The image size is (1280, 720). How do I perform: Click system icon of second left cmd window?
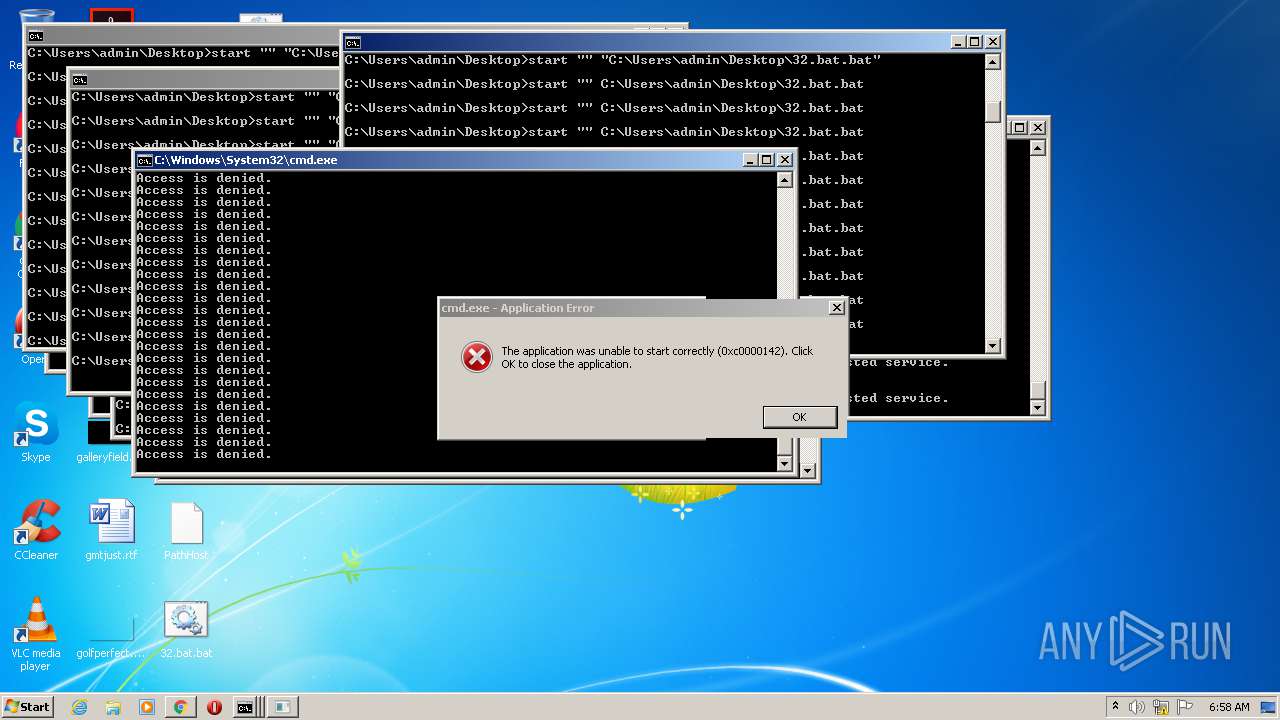(x=80, y=79)
